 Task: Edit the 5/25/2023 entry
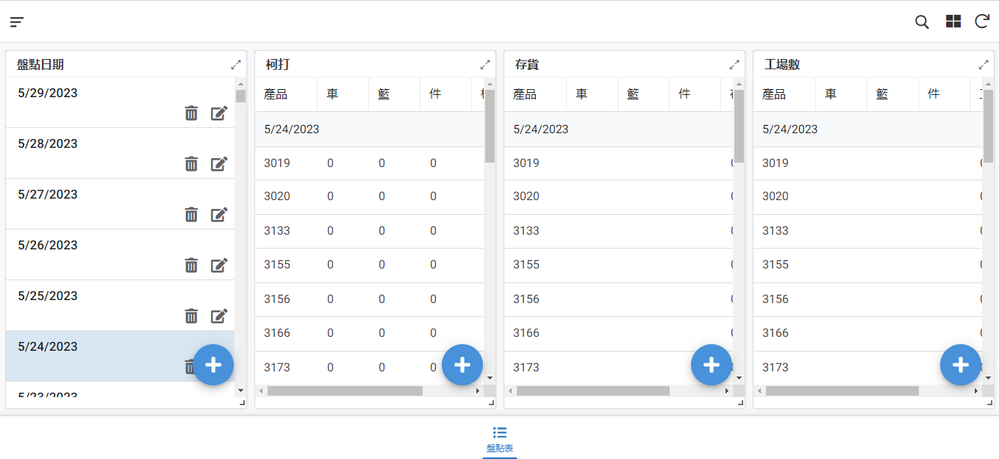[219, 316]
